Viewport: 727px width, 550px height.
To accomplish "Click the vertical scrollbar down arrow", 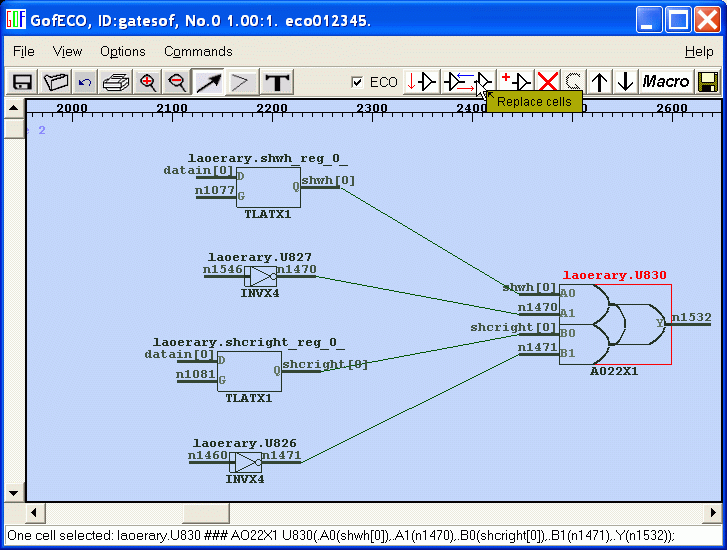I will coord(14,493).
